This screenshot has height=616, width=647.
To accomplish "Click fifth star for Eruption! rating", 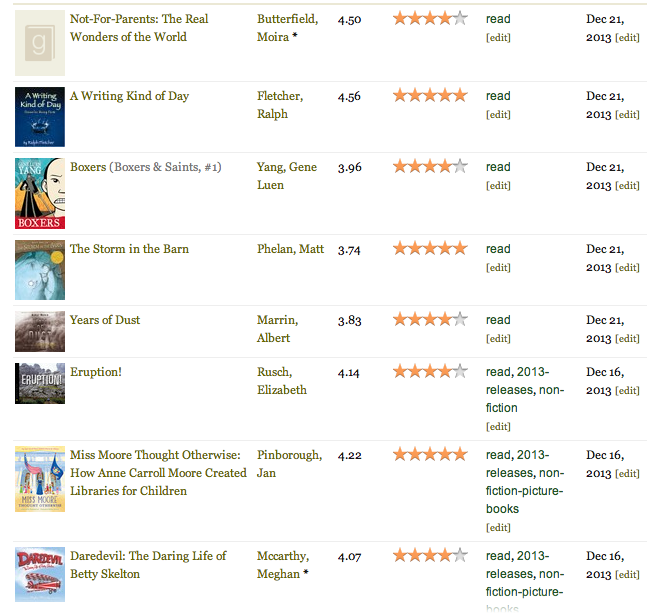I will tap(460, 371).
